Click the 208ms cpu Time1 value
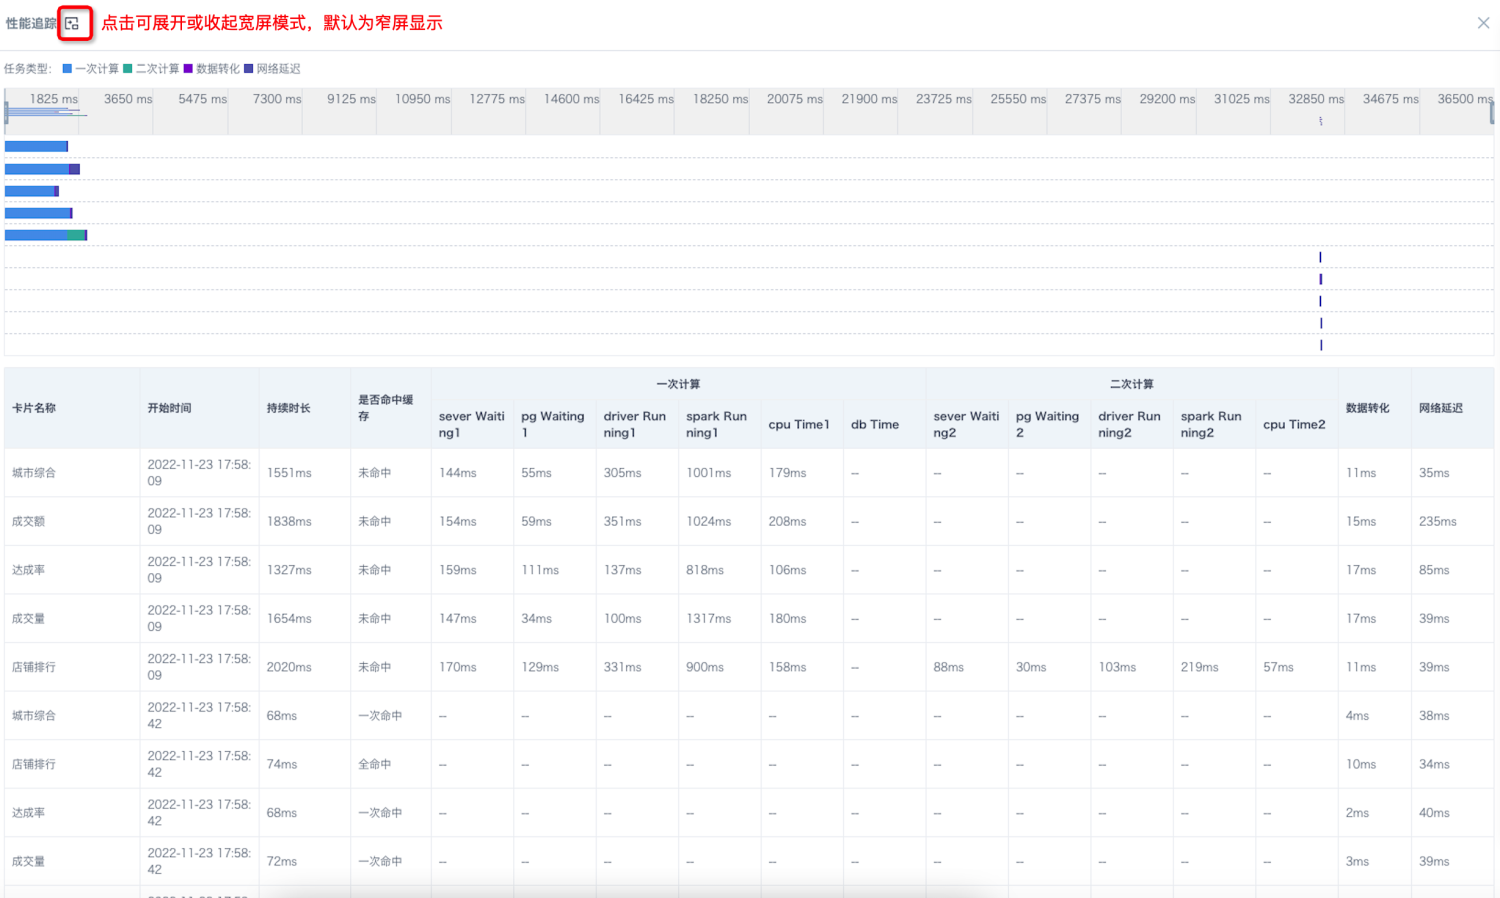The image size is (1500, 898). click(x=788, y=521)
